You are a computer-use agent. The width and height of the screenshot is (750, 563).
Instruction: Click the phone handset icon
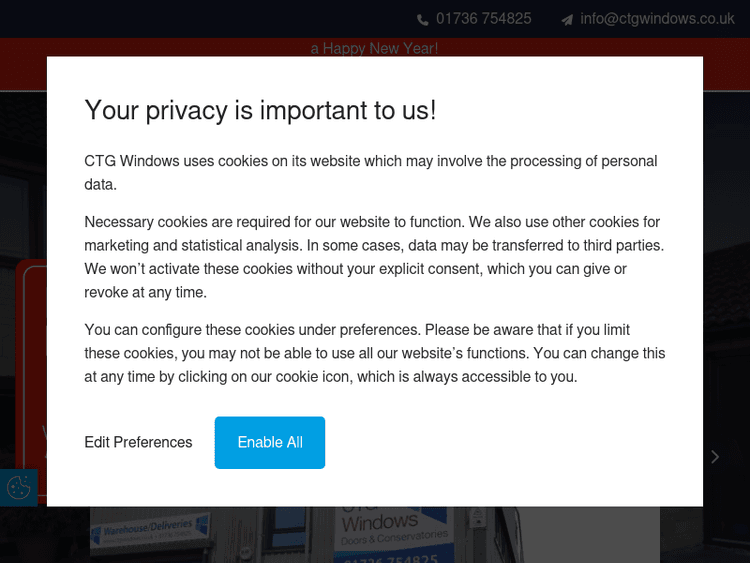click(424, 19)
